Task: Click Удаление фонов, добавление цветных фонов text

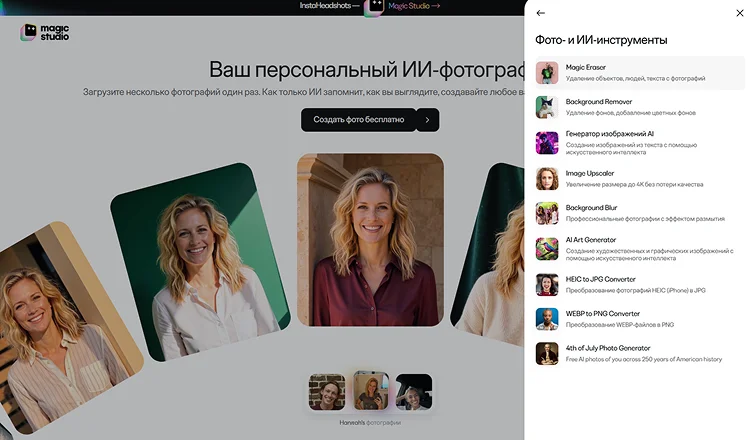Action: pyautogui.click(x=630, y=113)
